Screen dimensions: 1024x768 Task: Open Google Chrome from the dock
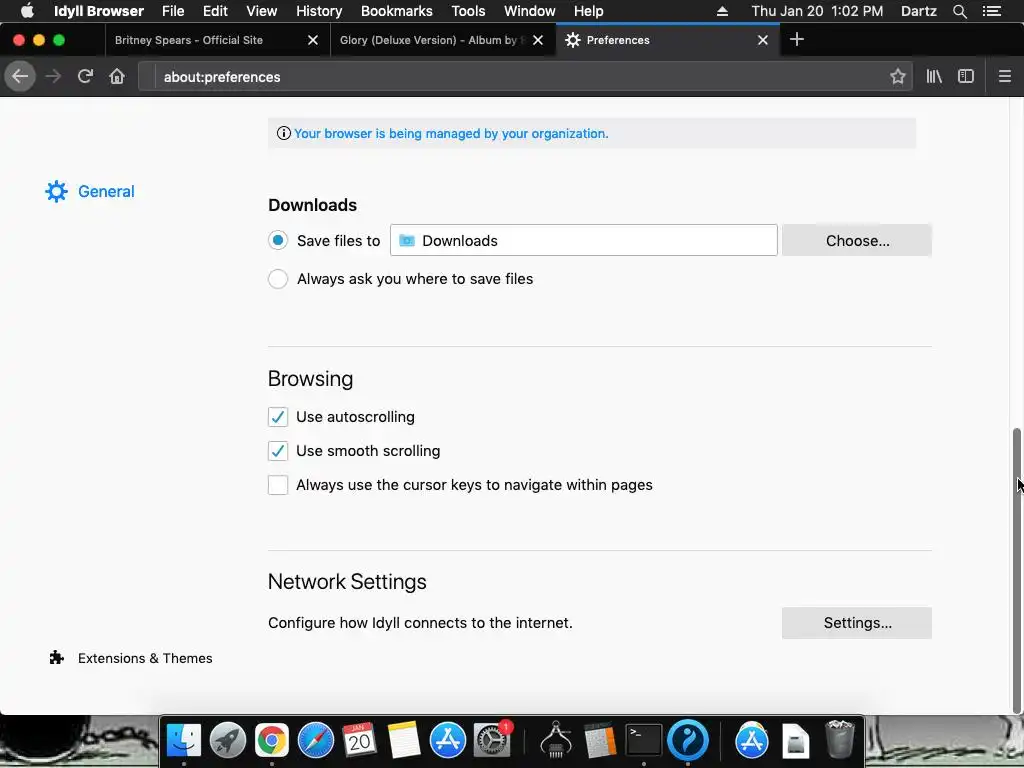(272, 741)
